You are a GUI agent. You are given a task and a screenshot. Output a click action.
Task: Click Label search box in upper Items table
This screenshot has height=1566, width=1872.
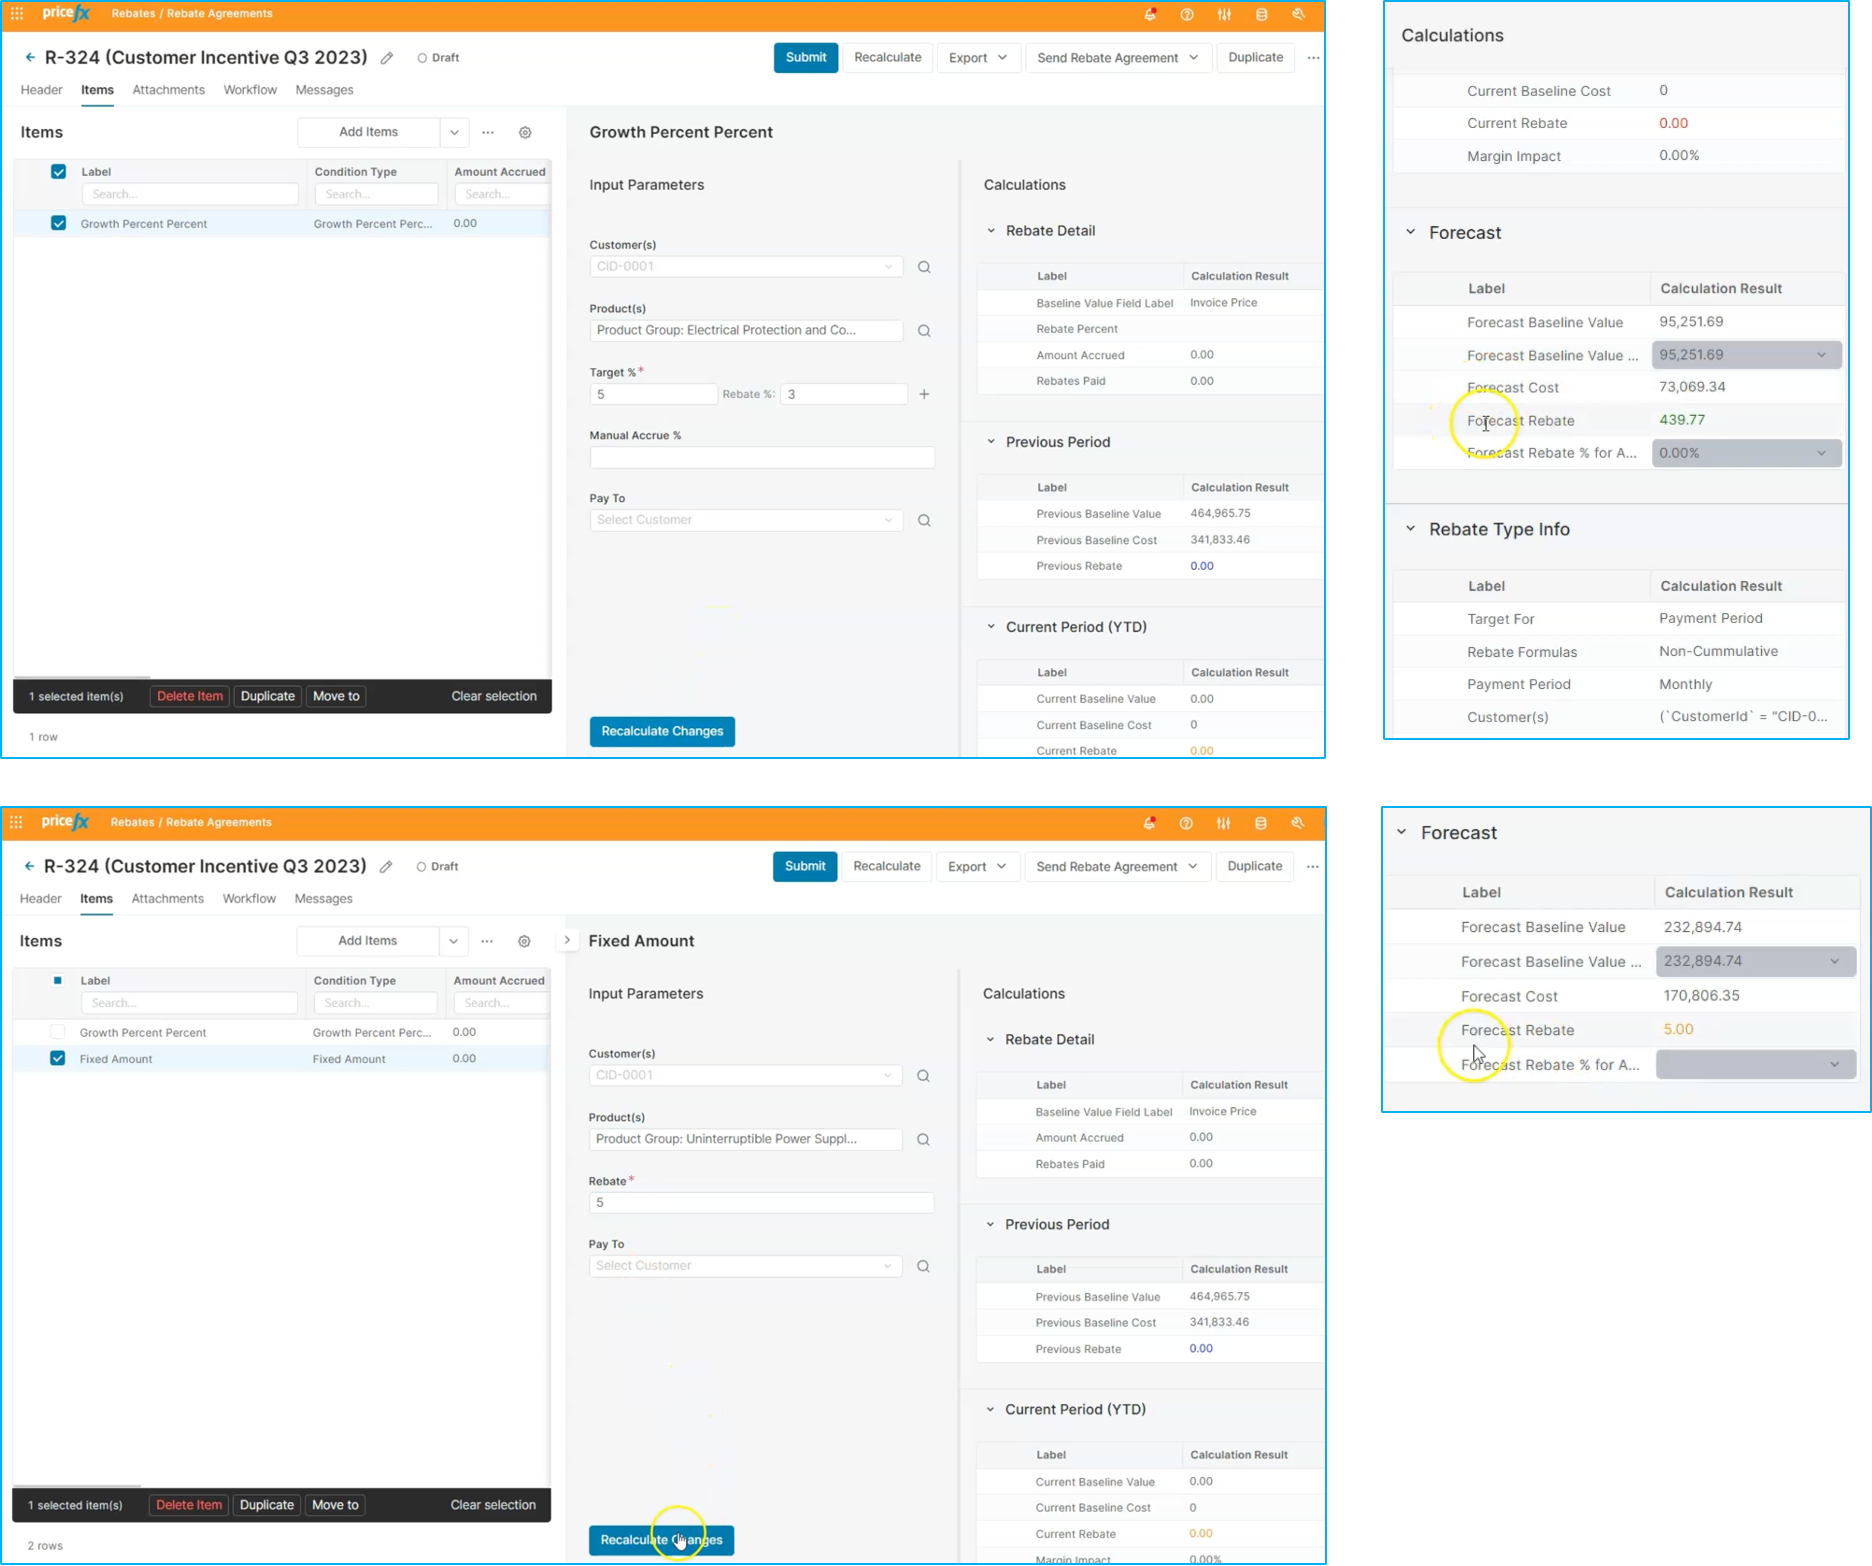click(190, 194)
